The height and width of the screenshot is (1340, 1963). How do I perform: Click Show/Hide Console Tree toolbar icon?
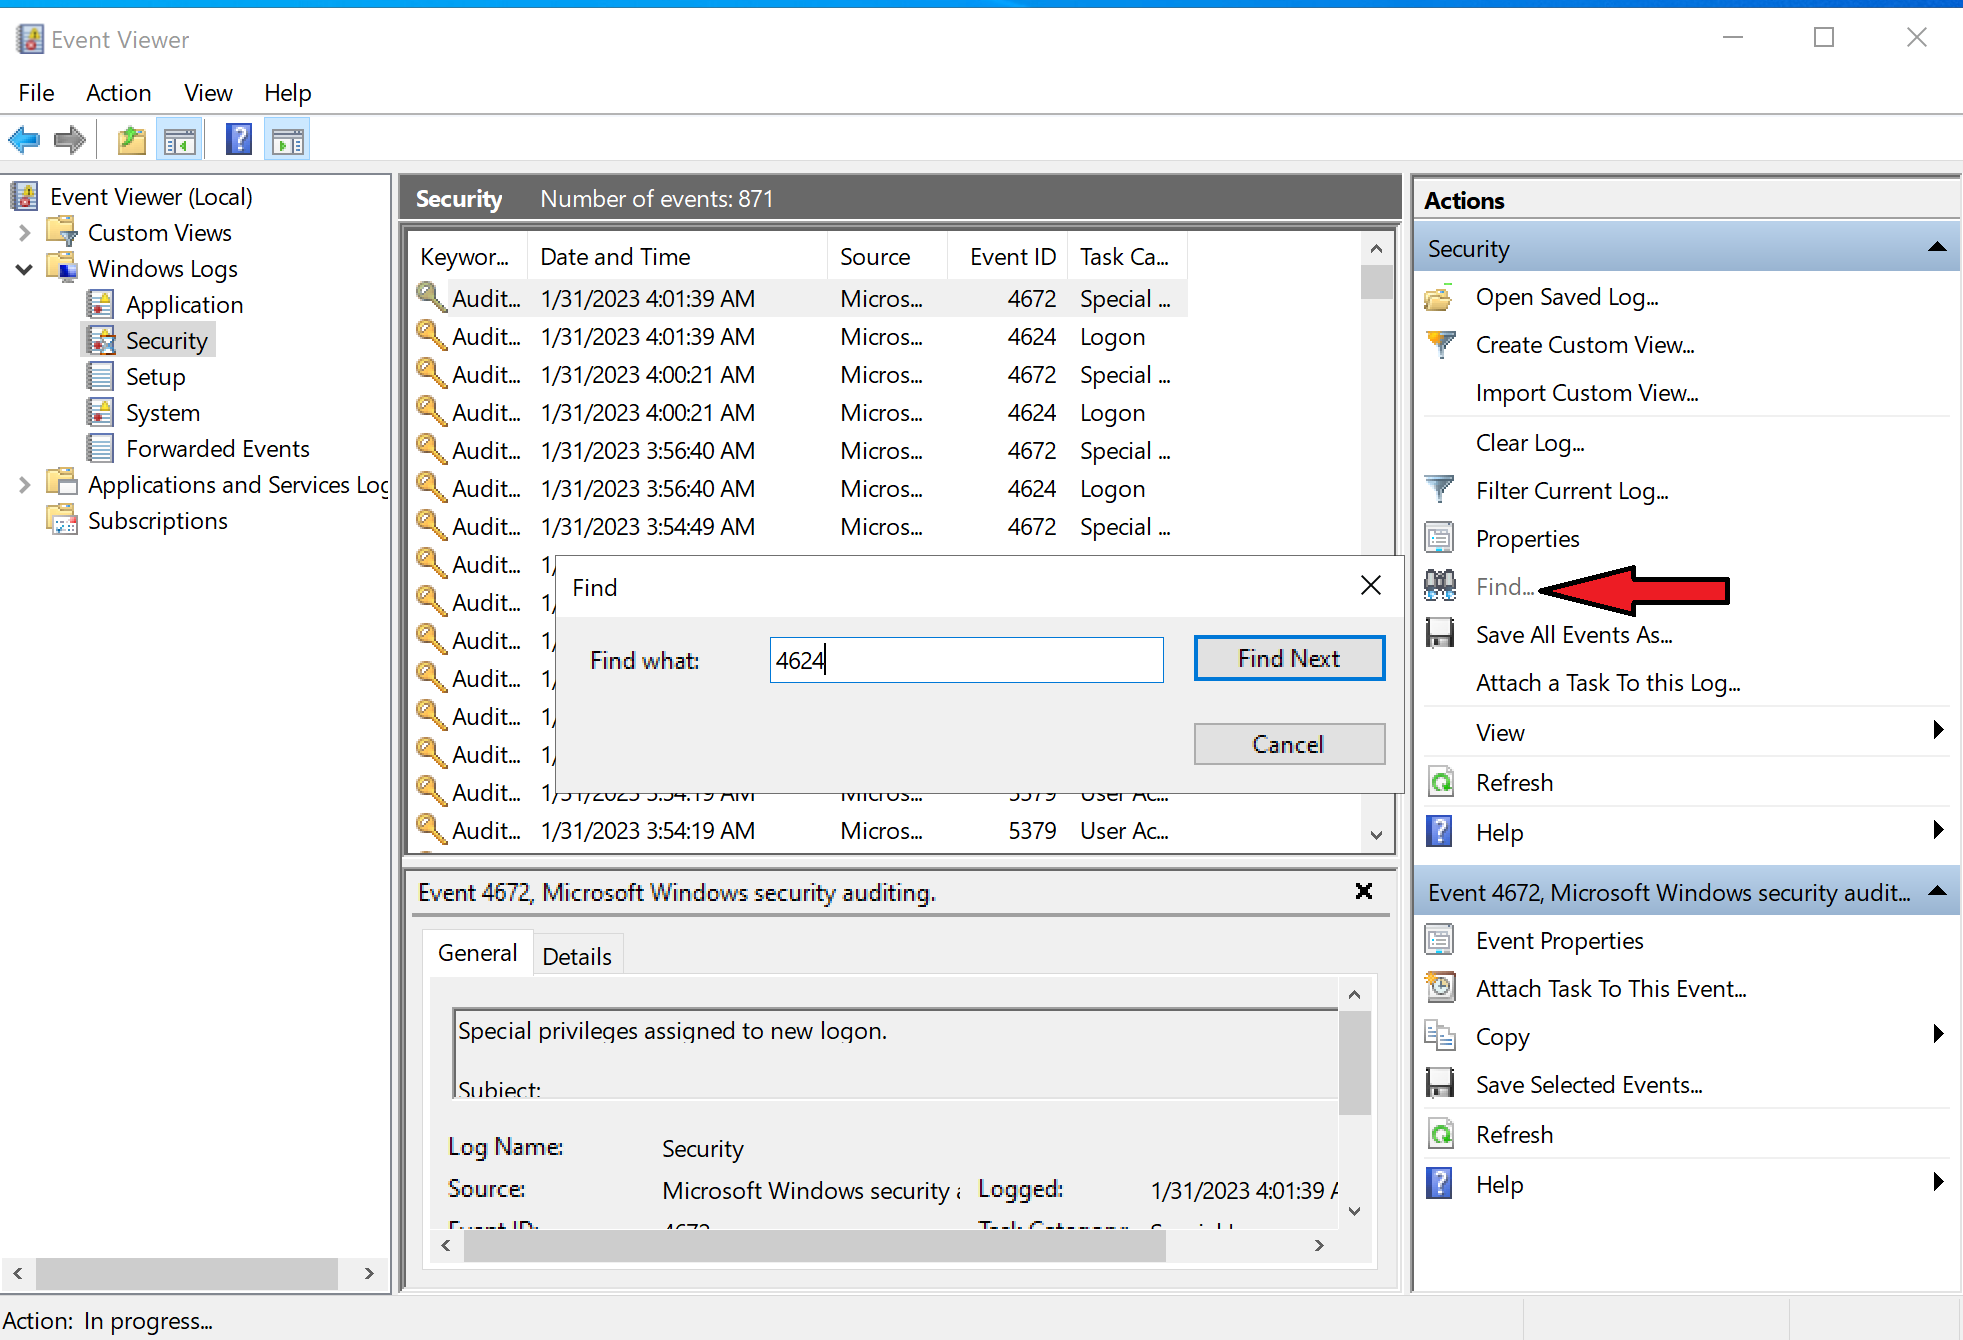click(x=180, y=140)
